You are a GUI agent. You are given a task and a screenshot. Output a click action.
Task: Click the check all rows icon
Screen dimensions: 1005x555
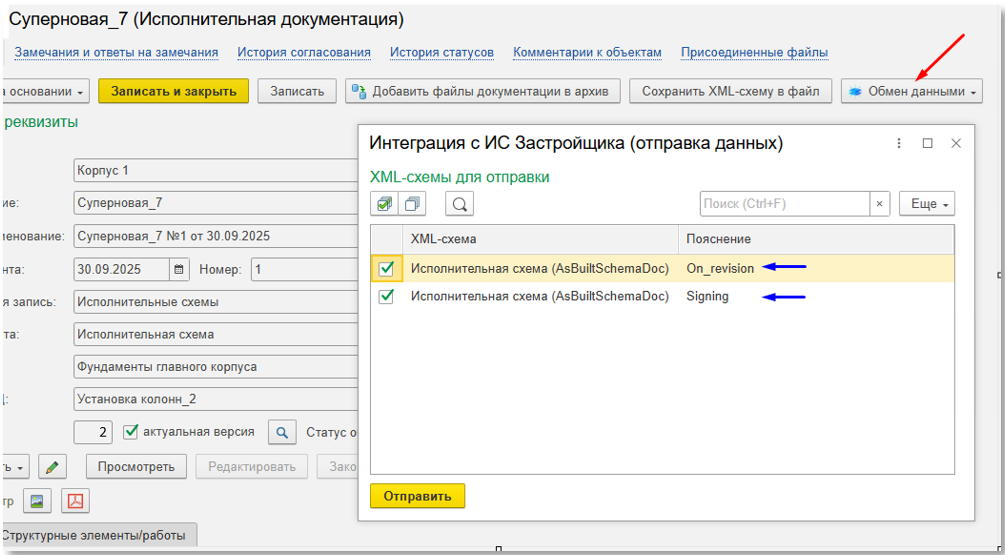(384, 204)
